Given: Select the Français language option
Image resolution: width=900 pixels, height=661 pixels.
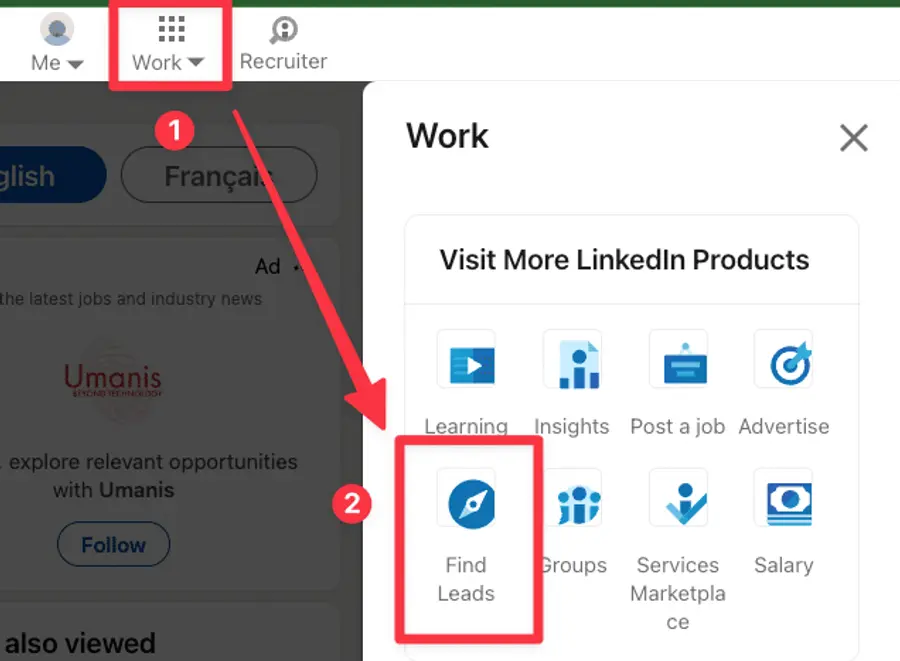Looking at the screenshot, I should pyautogui.click(x=218, y=174).
